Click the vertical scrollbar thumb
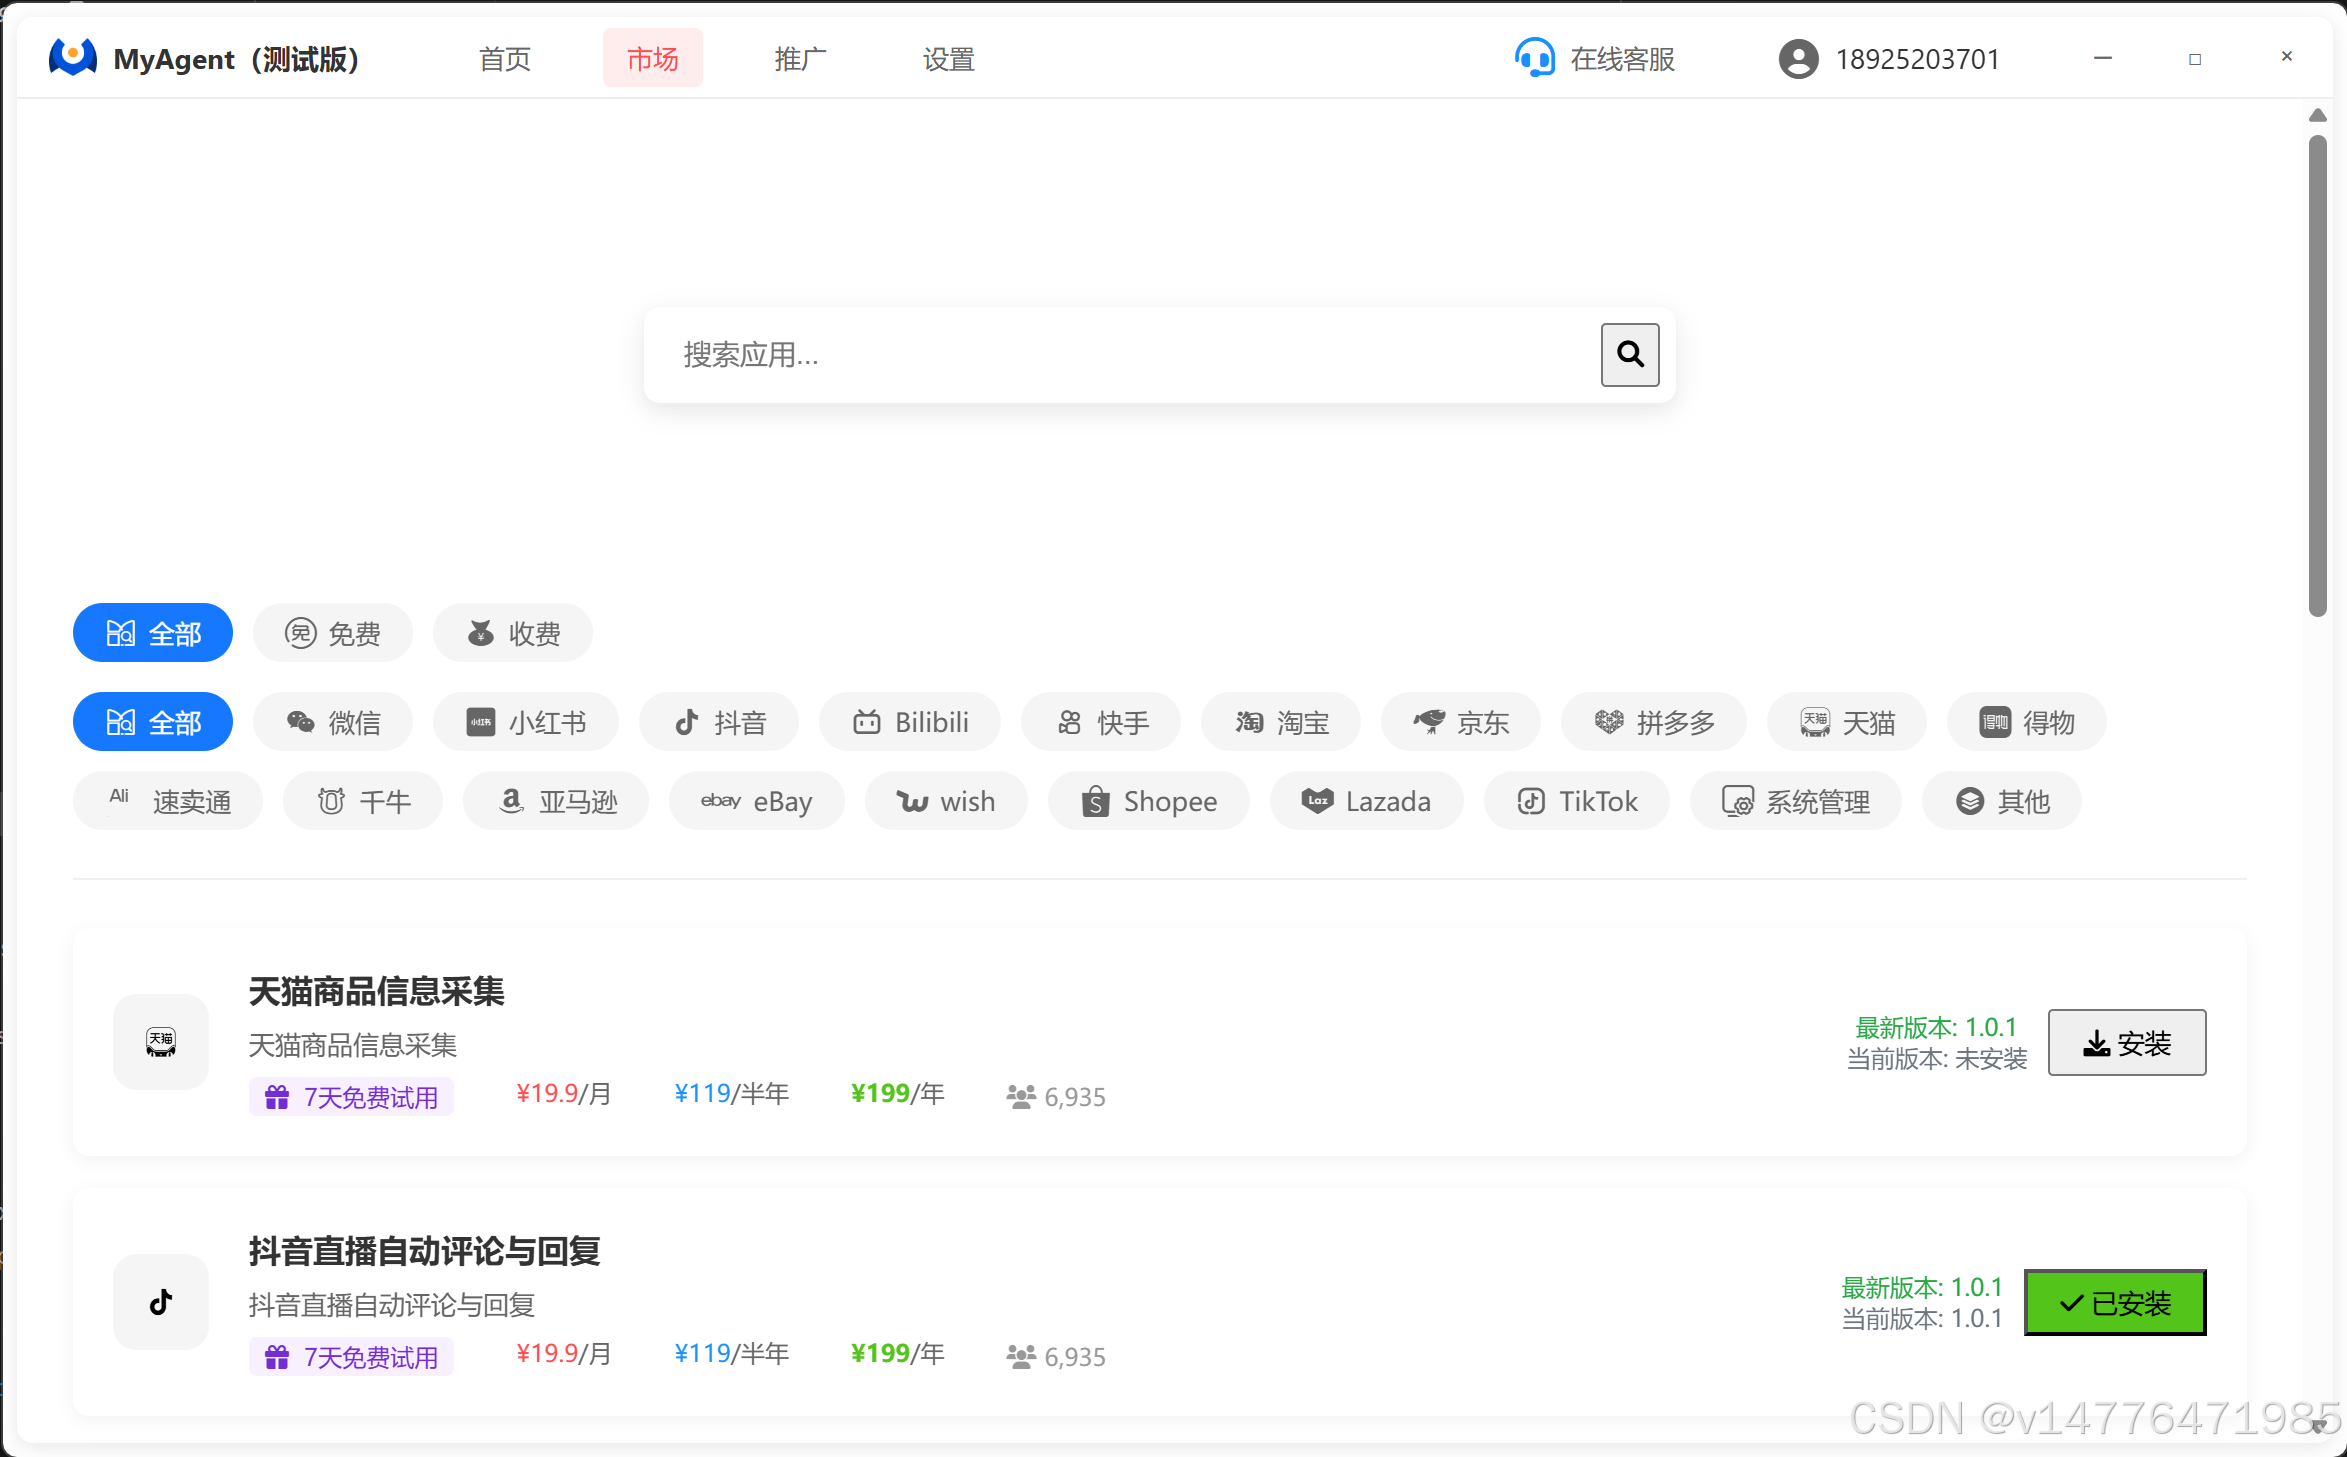 (2317, 376)
